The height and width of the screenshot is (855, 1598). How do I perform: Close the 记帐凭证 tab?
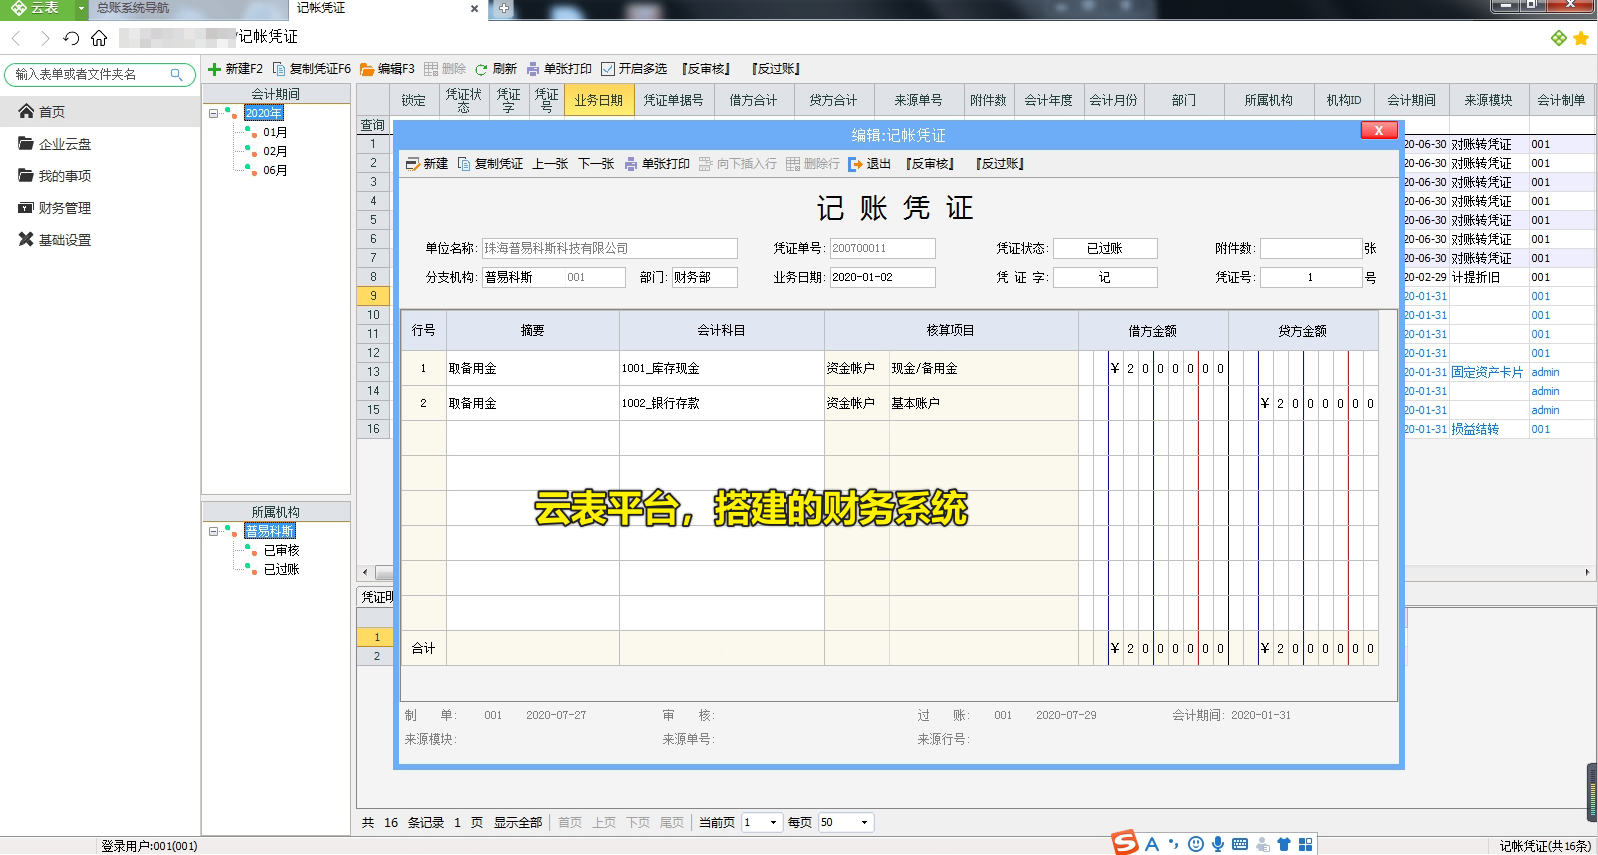tap(474, 8)
